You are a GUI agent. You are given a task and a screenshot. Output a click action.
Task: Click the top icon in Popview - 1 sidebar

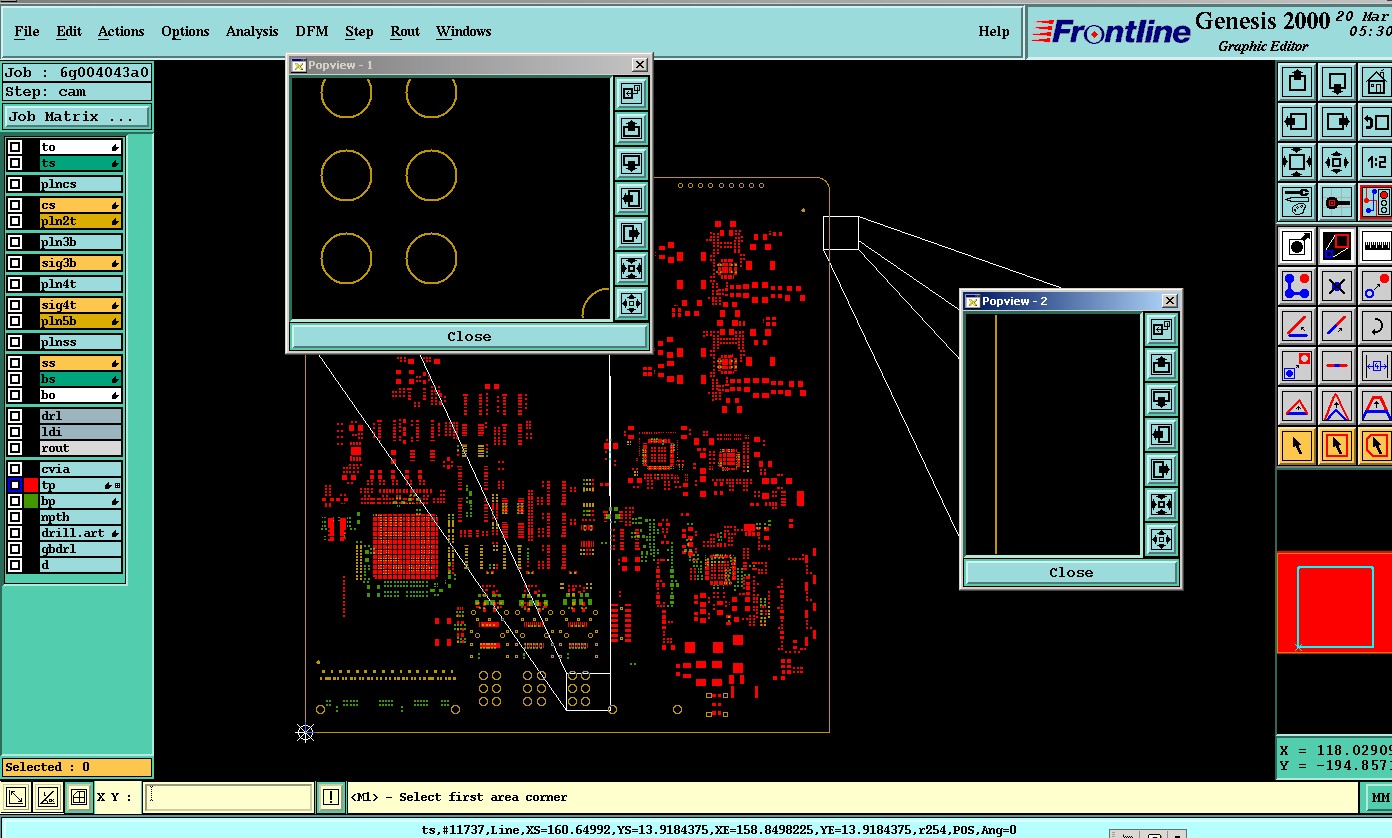pyautogui.click(x=631, y=93)
